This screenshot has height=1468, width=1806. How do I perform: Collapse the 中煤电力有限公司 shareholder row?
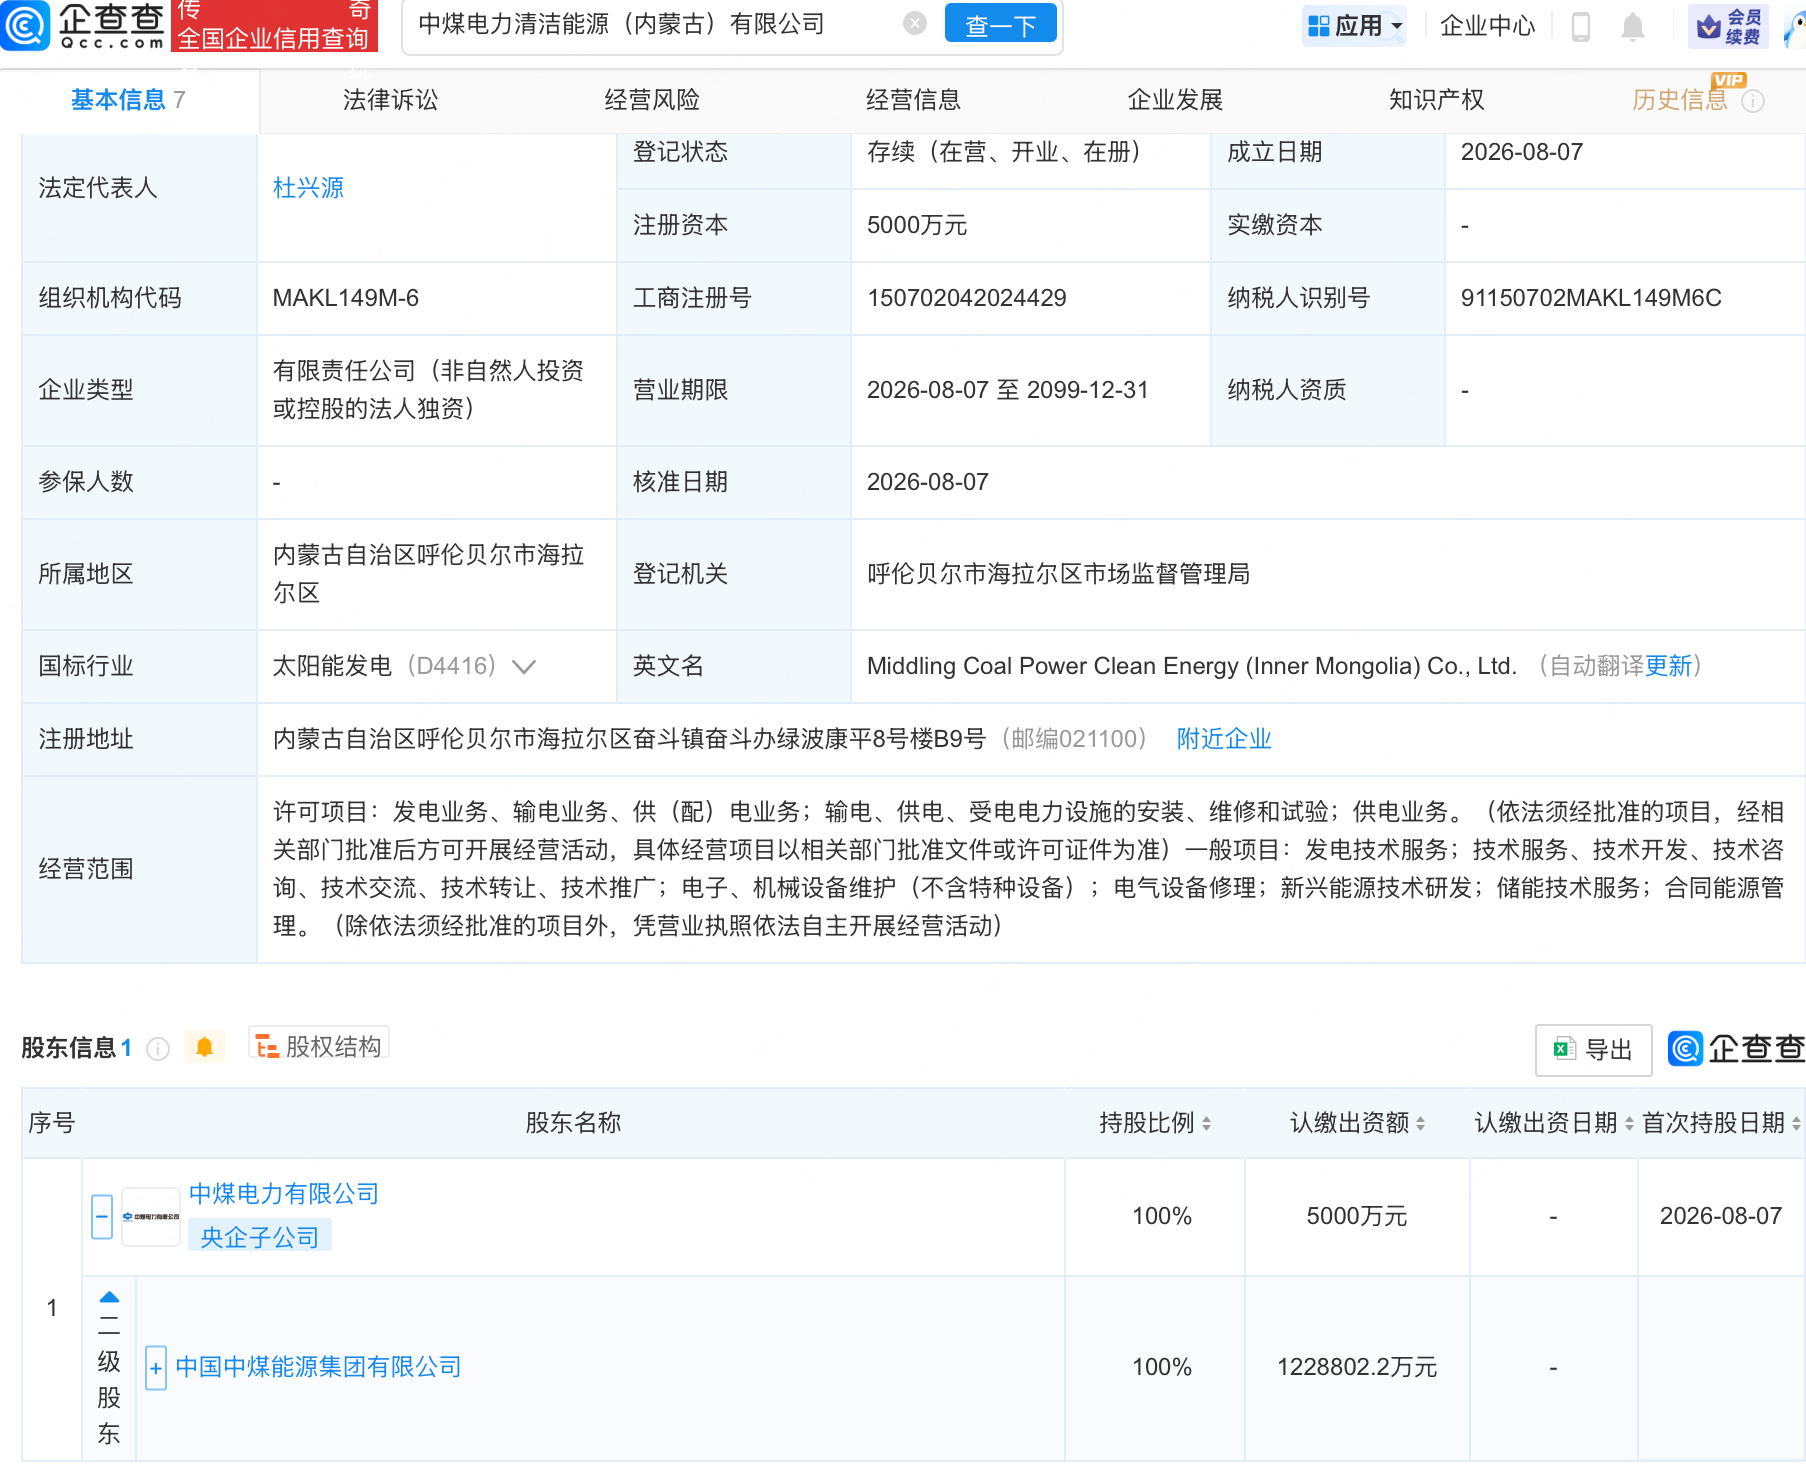[x=102, y=1217]
